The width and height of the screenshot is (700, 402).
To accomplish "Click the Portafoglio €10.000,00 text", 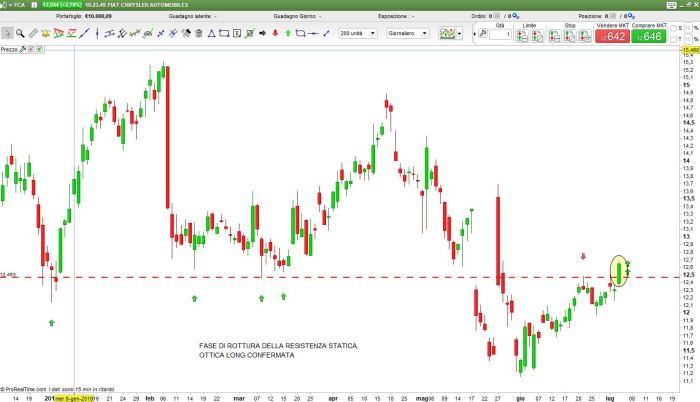I will (x=84, y=16).
